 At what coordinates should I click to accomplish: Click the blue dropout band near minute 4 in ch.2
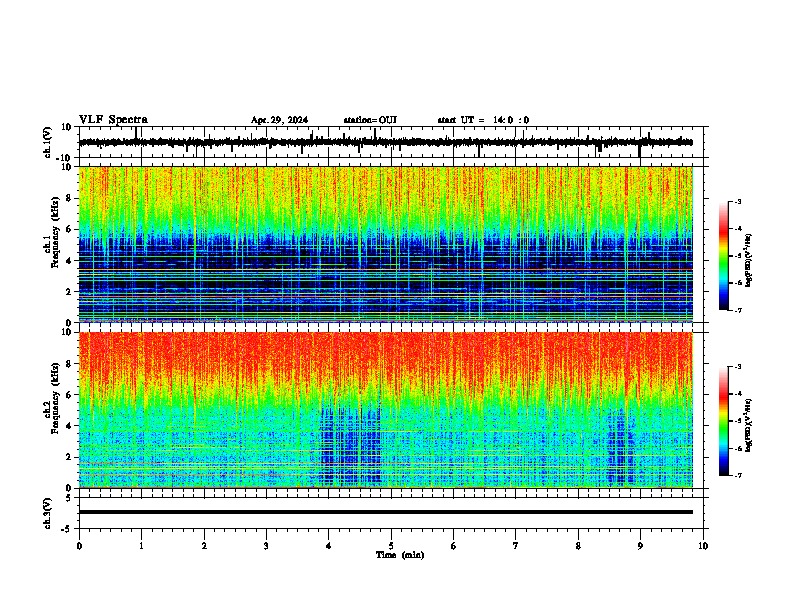pyautogui.click(x=351, y=444)
